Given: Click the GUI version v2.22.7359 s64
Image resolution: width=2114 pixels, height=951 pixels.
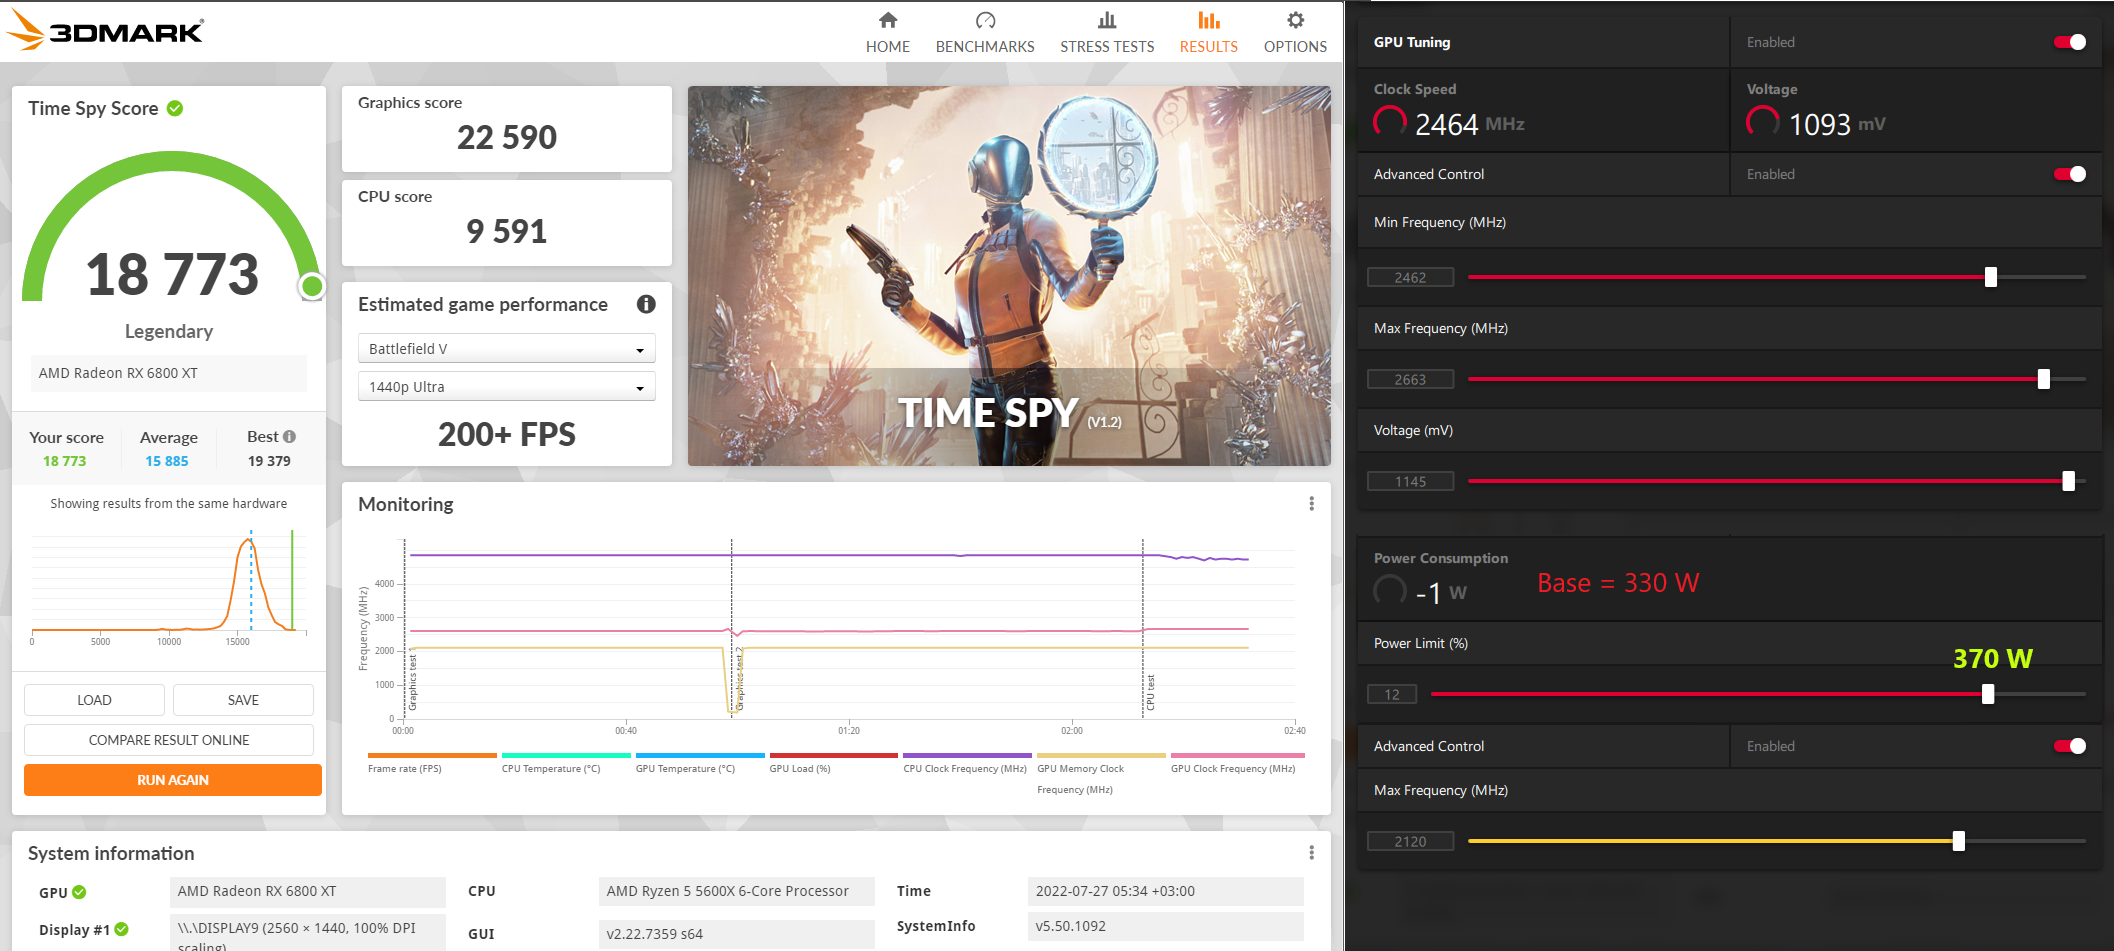Looking at the screenshot, I should [x=736, y=934].
